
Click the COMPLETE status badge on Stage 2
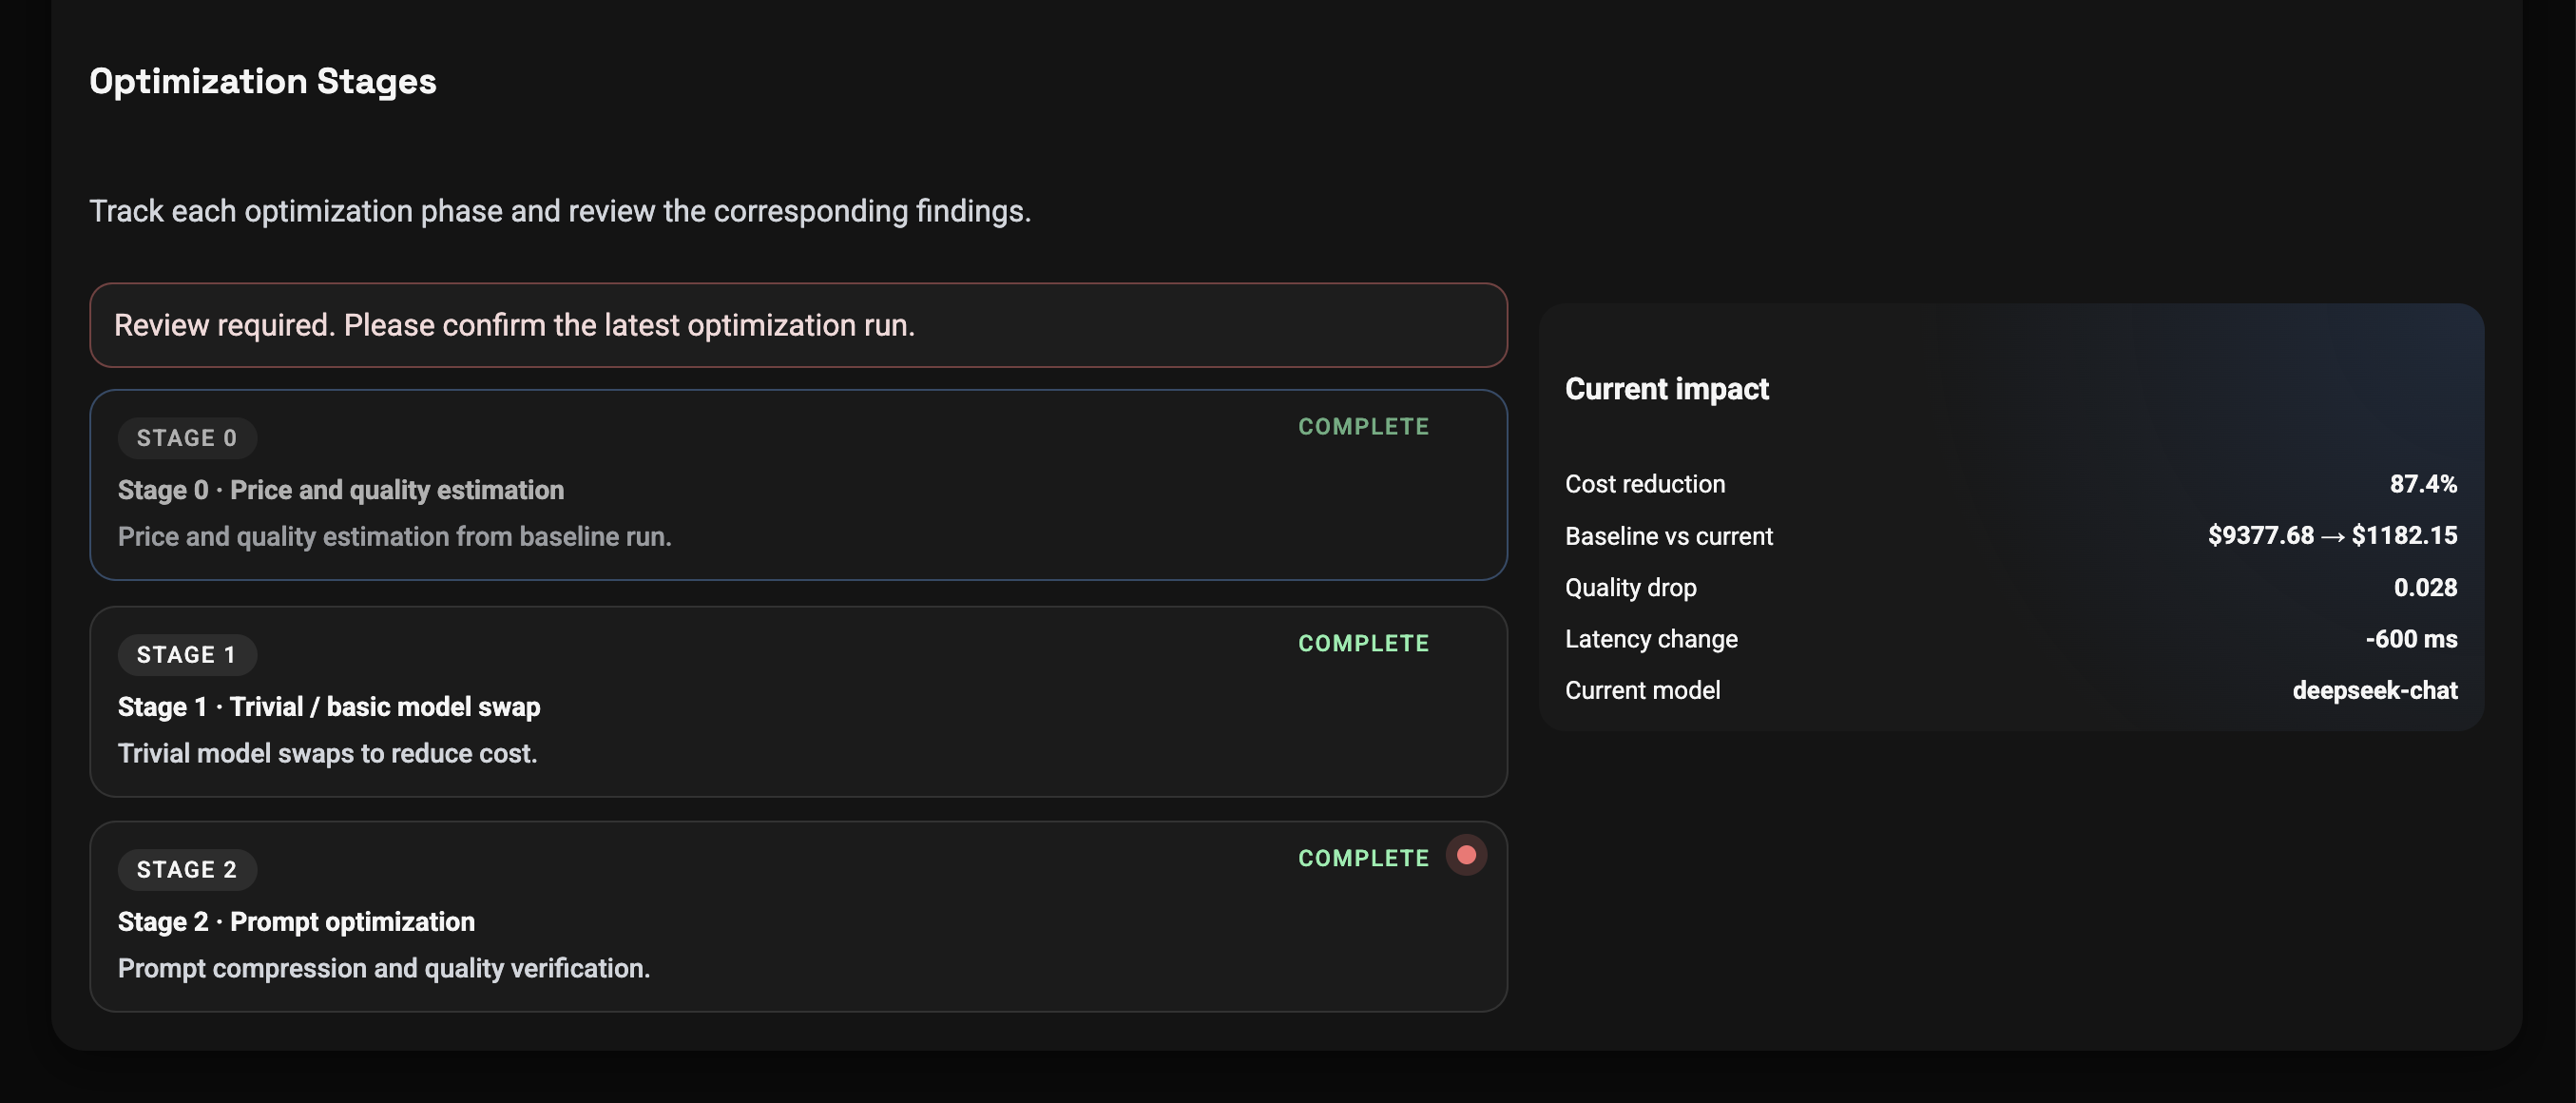point(1363,857)
